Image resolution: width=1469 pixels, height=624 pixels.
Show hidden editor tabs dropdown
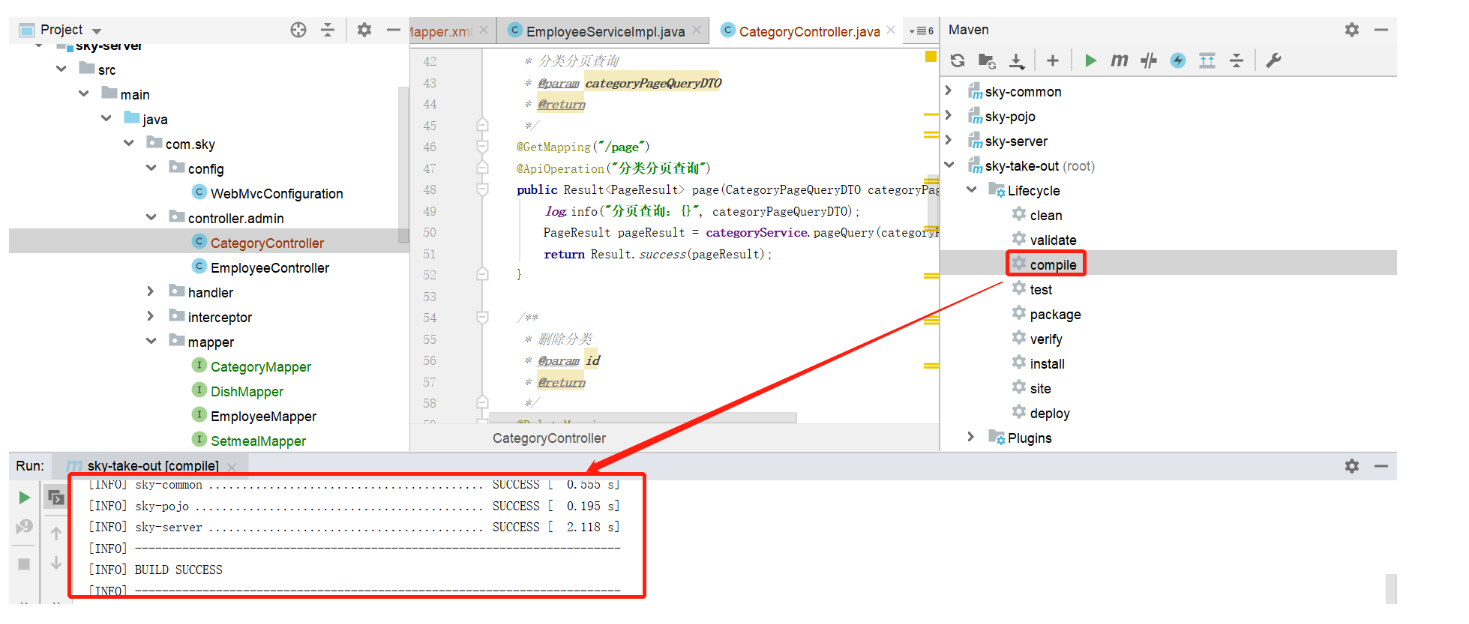[921, 31]
